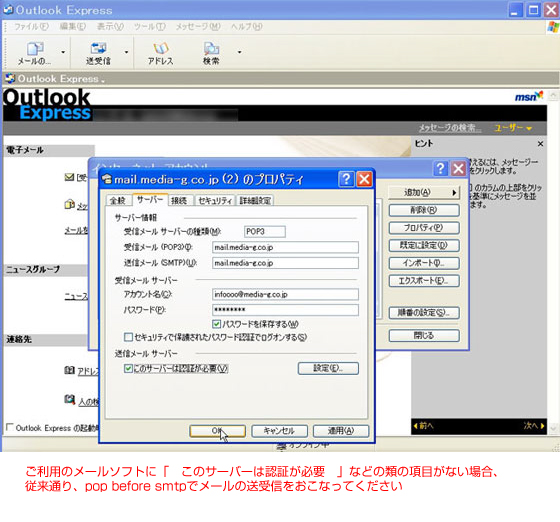
Task: Open the ユーザー dropdown in the header bar
Action: pyautogui.click(x=513, y=128)
